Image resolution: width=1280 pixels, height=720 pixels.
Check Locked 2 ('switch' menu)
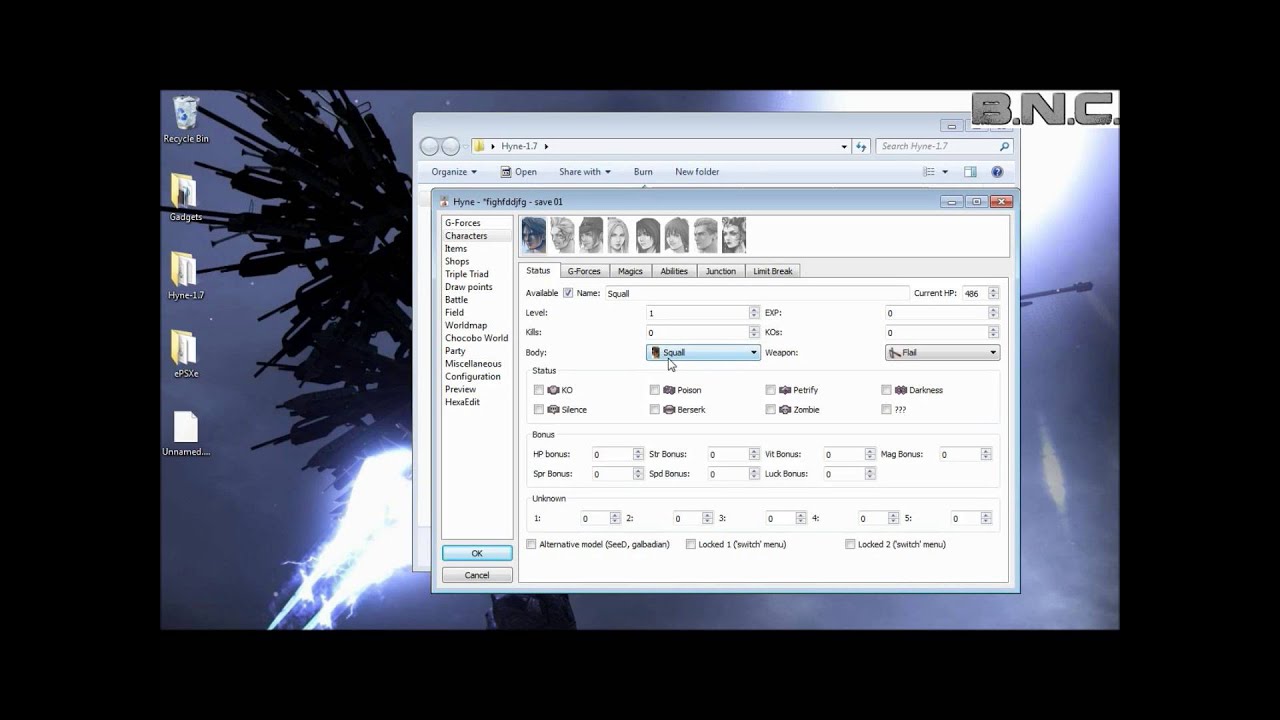(850, 544)
